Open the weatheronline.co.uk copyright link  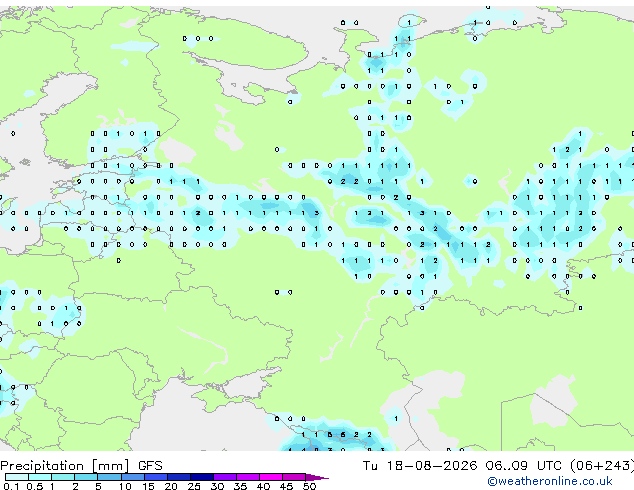tap(549, 481)
